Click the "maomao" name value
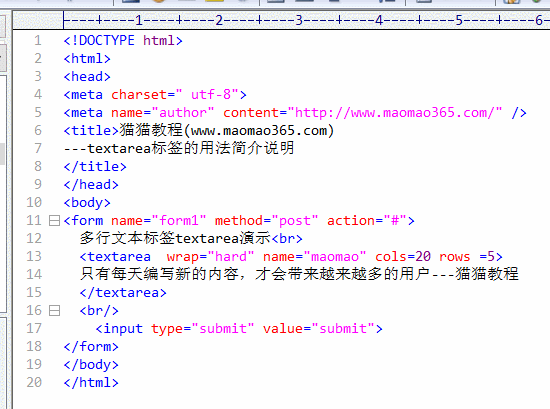550x409 pixels. pyautogui.click(x=335, y=256)
